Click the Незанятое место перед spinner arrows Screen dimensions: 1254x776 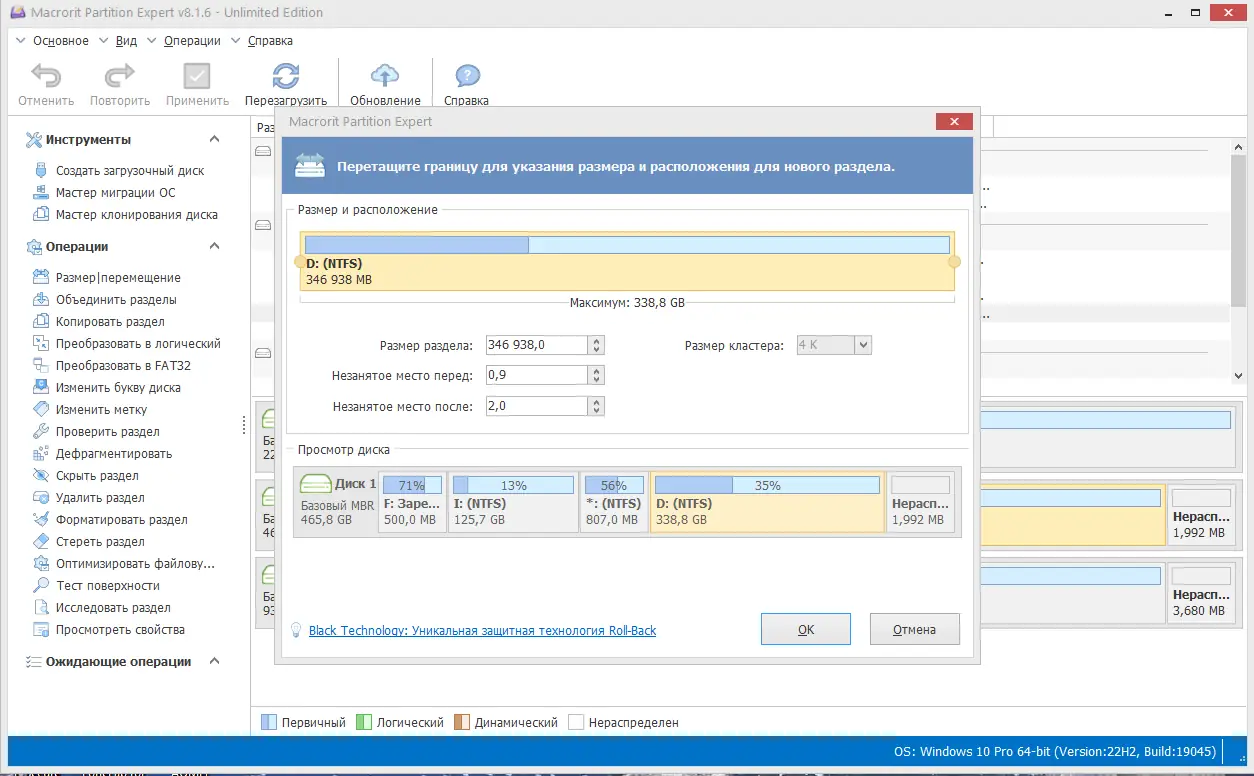coord(597,375)
